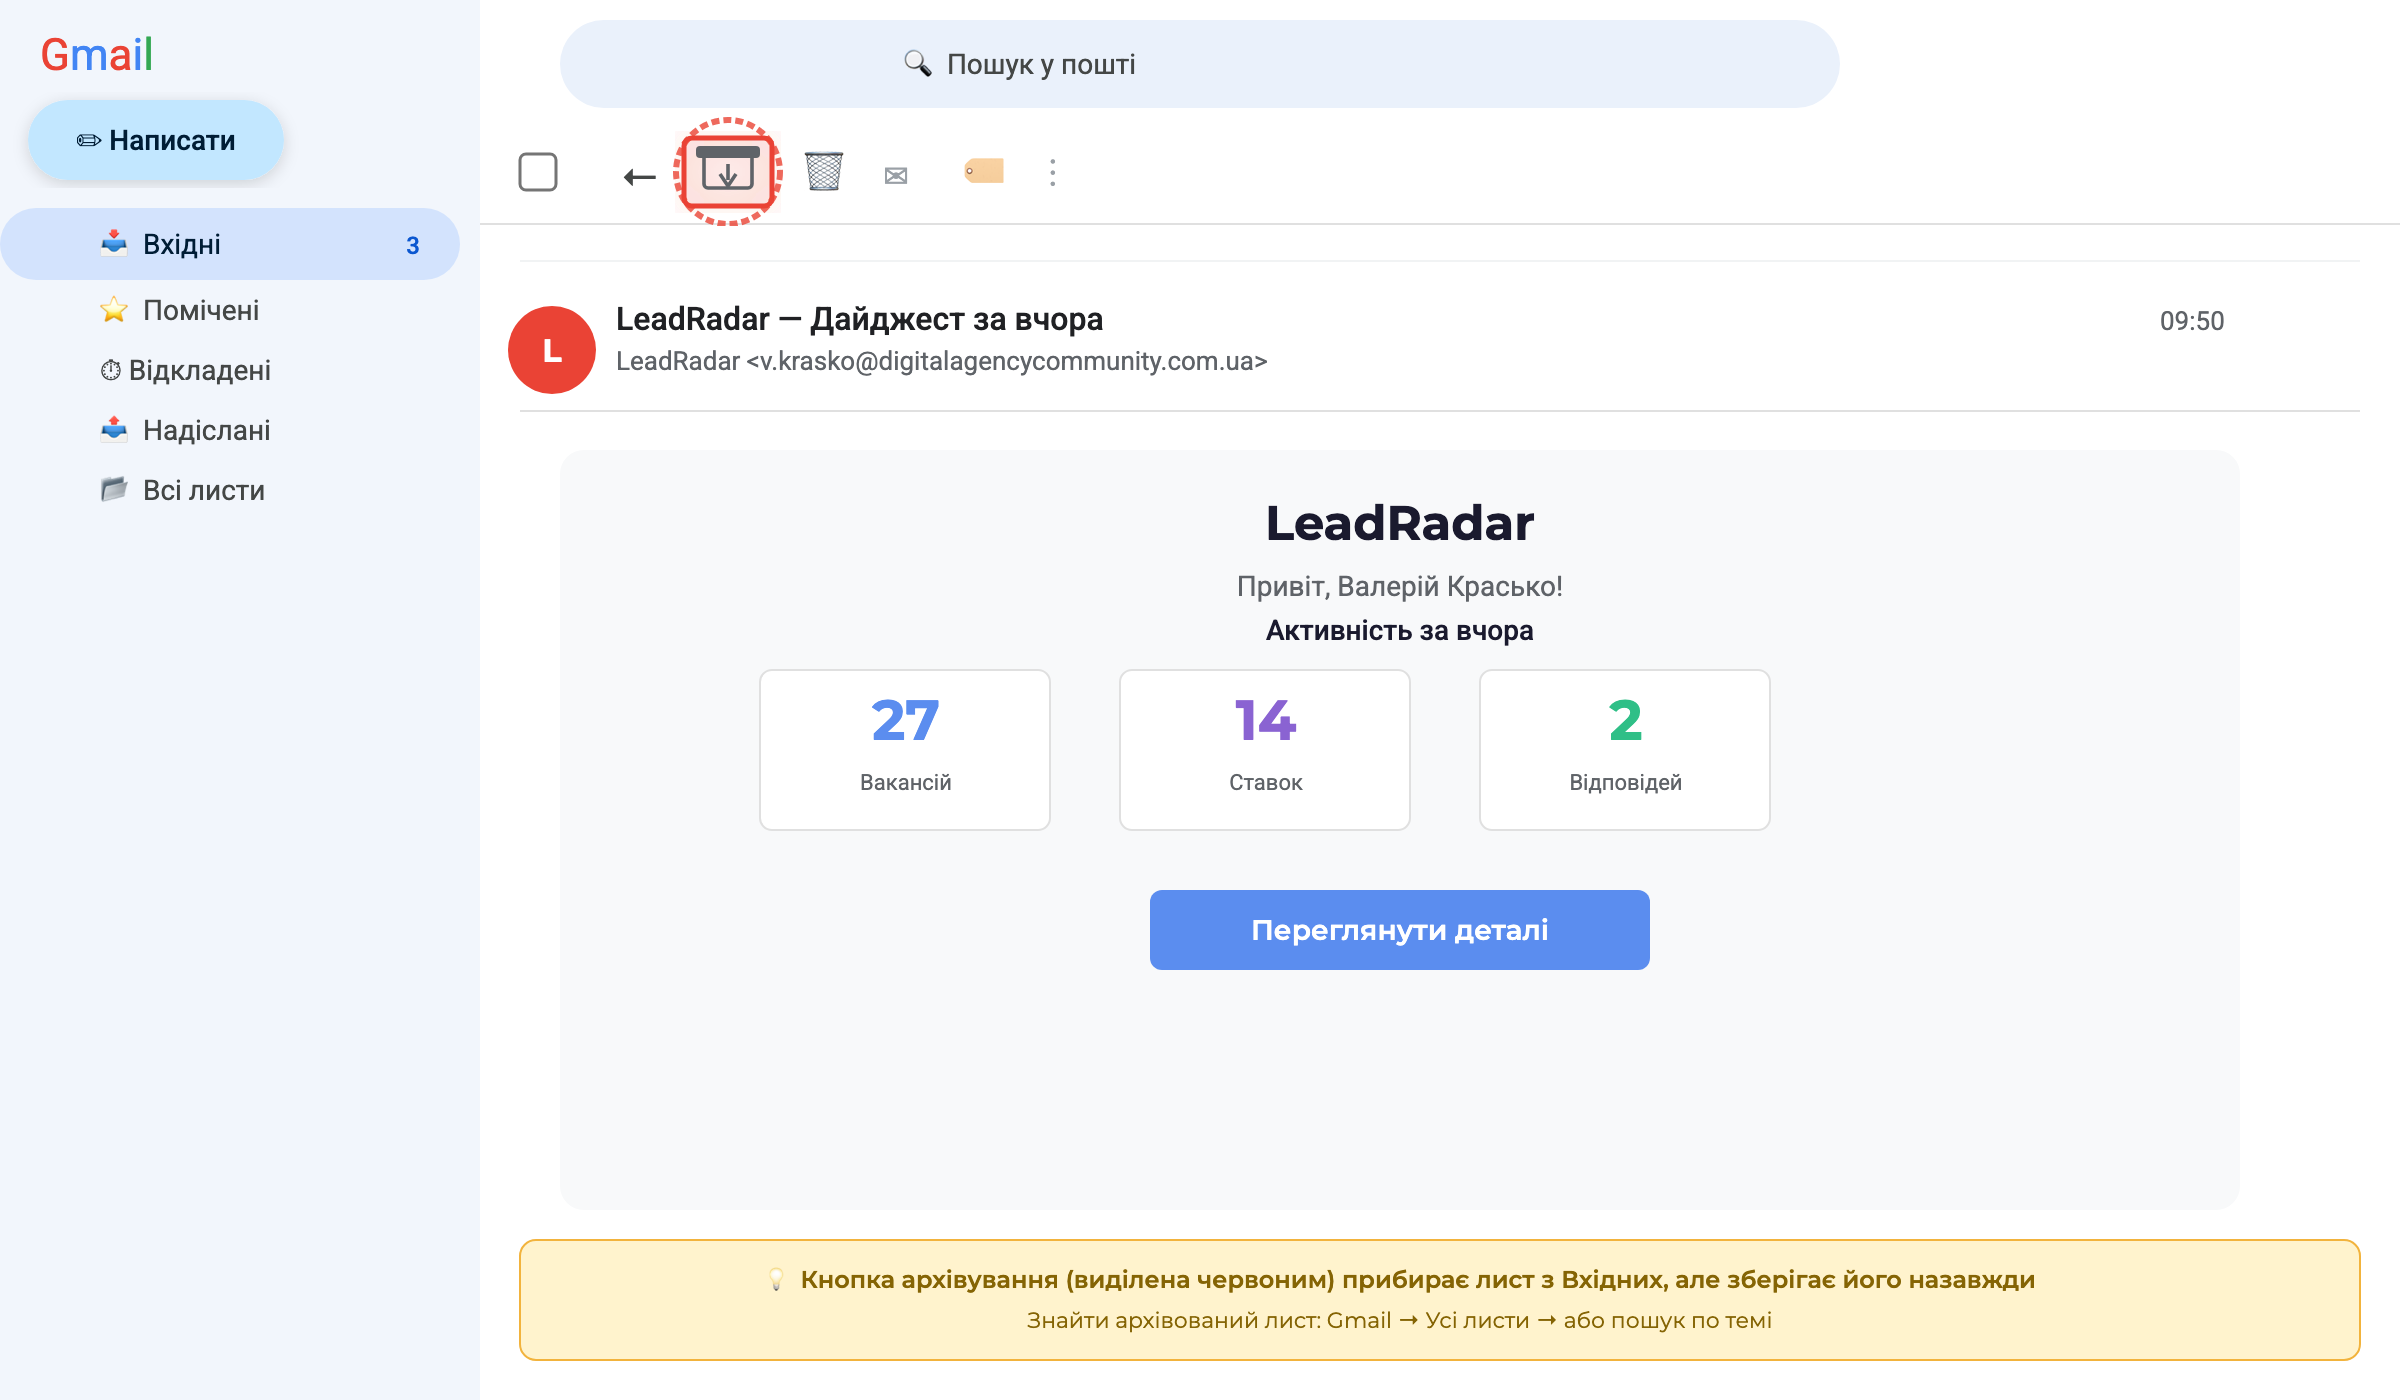
Task: Open the Вхідні inbox folder
Action: pos(230,244)
